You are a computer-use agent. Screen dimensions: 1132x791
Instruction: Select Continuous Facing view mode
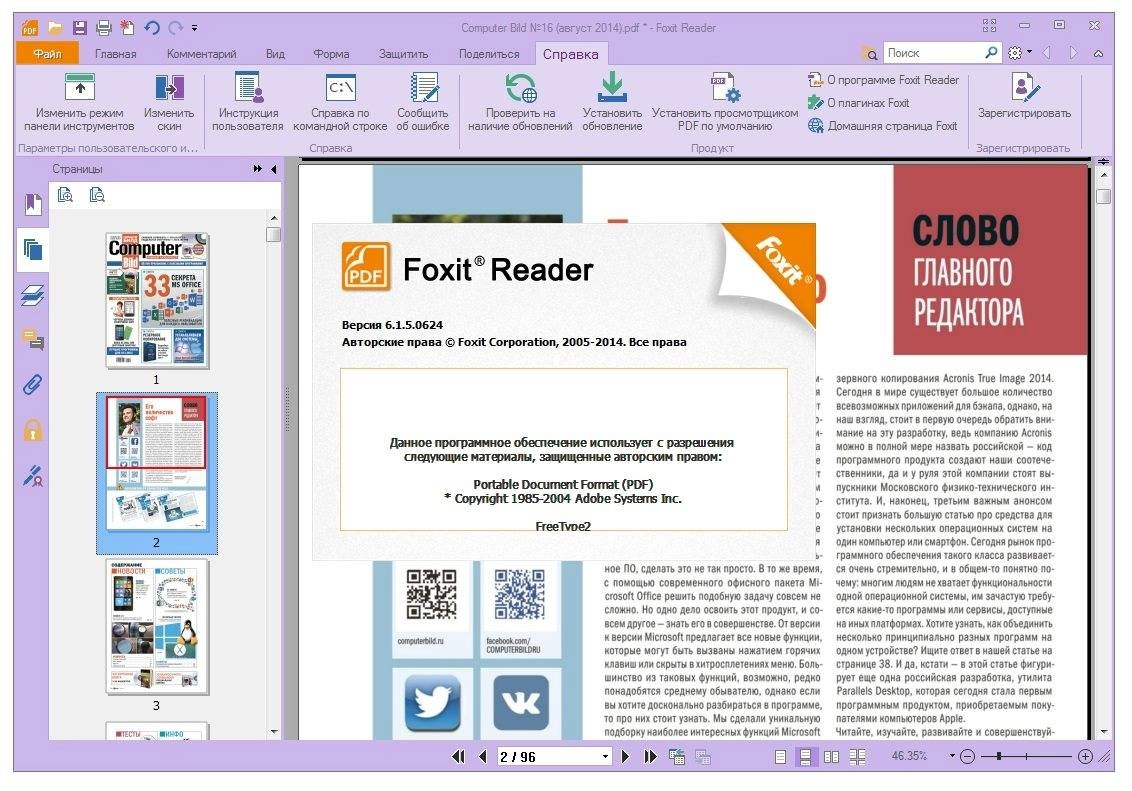(858, 756)
